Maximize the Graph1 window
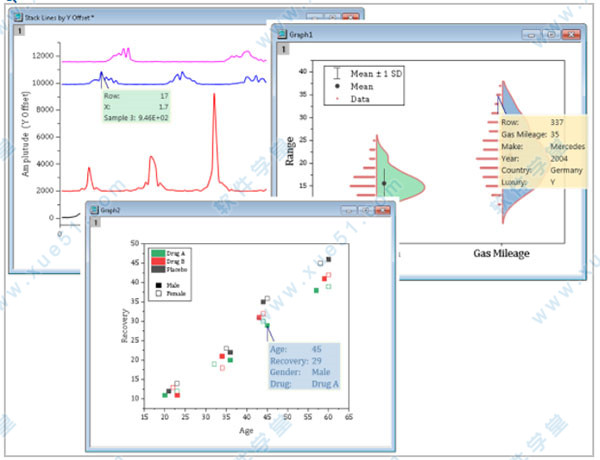This screenshot has width=600, height=460. click(551, 35)
